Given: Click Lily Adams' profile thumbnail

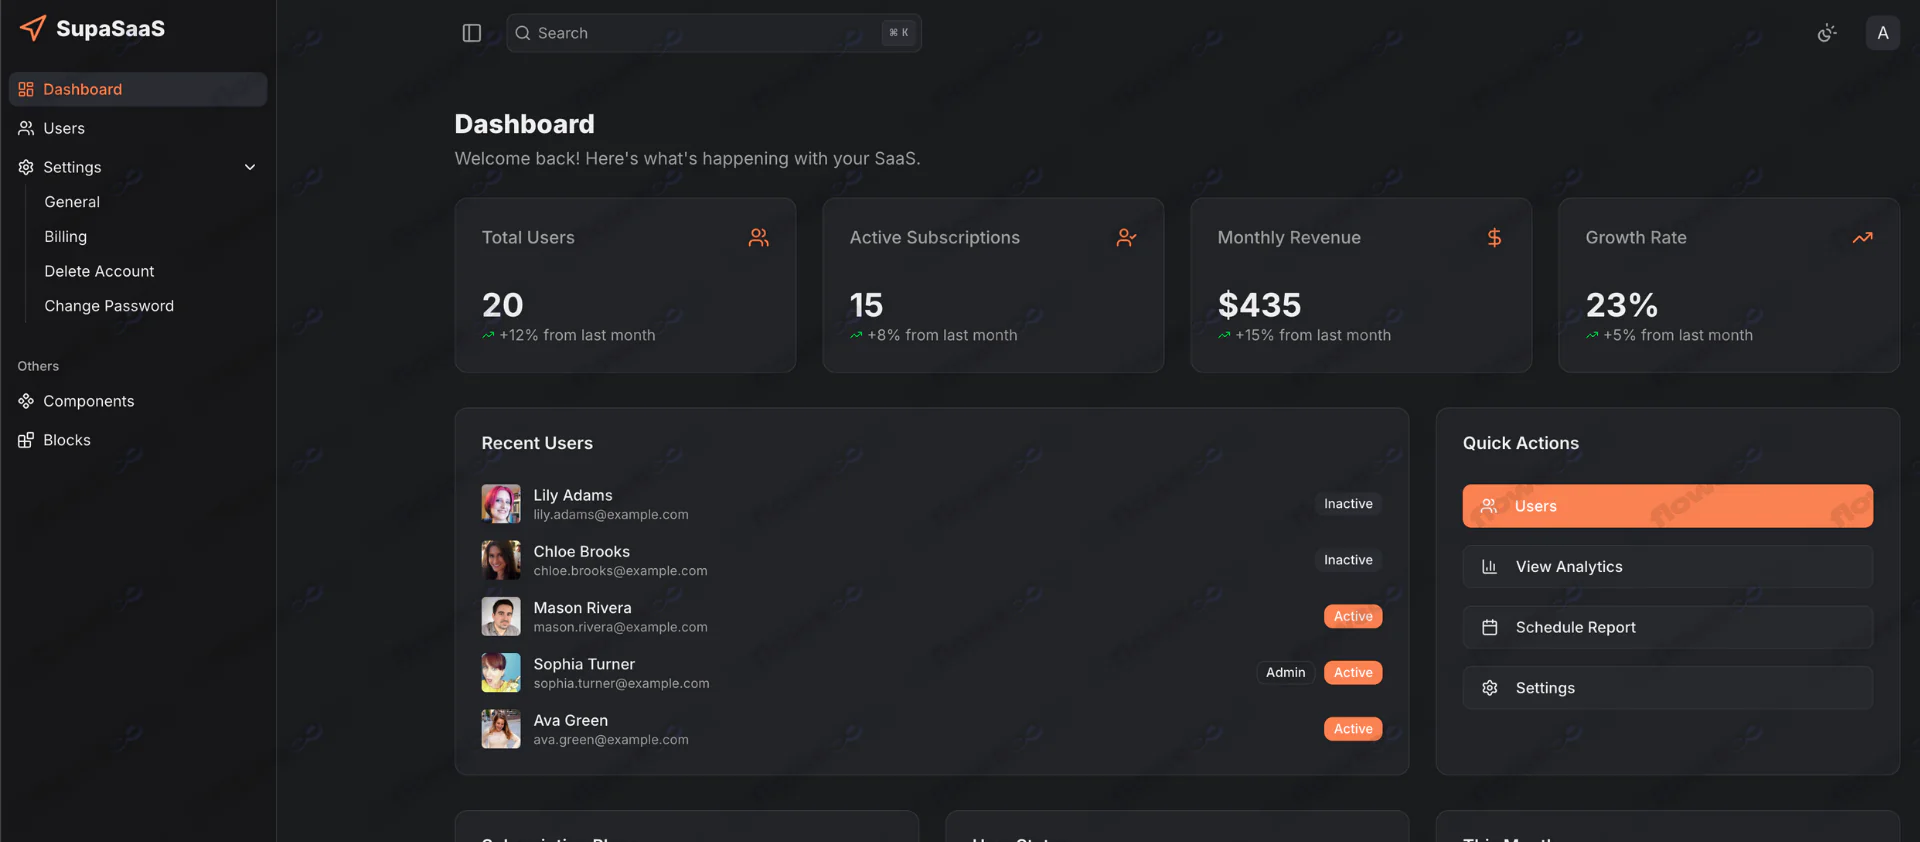Looking at the screenshot, I should click(501, 504).
